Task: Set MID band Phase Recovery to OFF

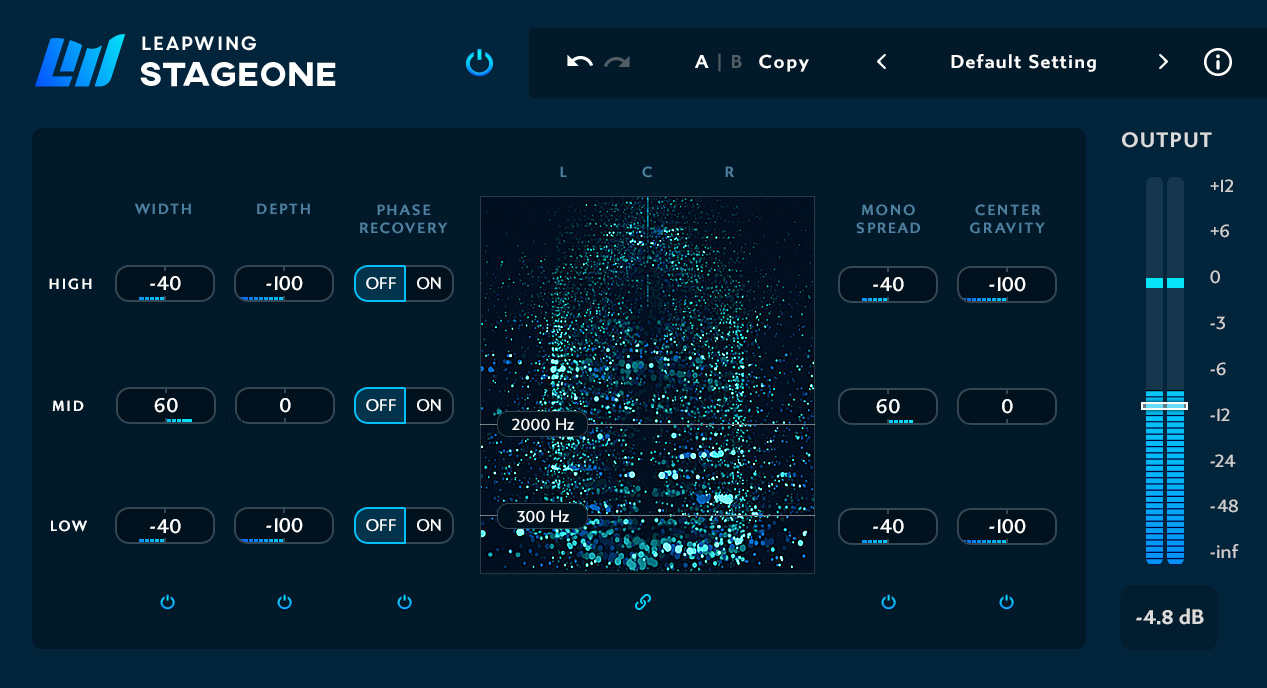Action: pos(380,405)
